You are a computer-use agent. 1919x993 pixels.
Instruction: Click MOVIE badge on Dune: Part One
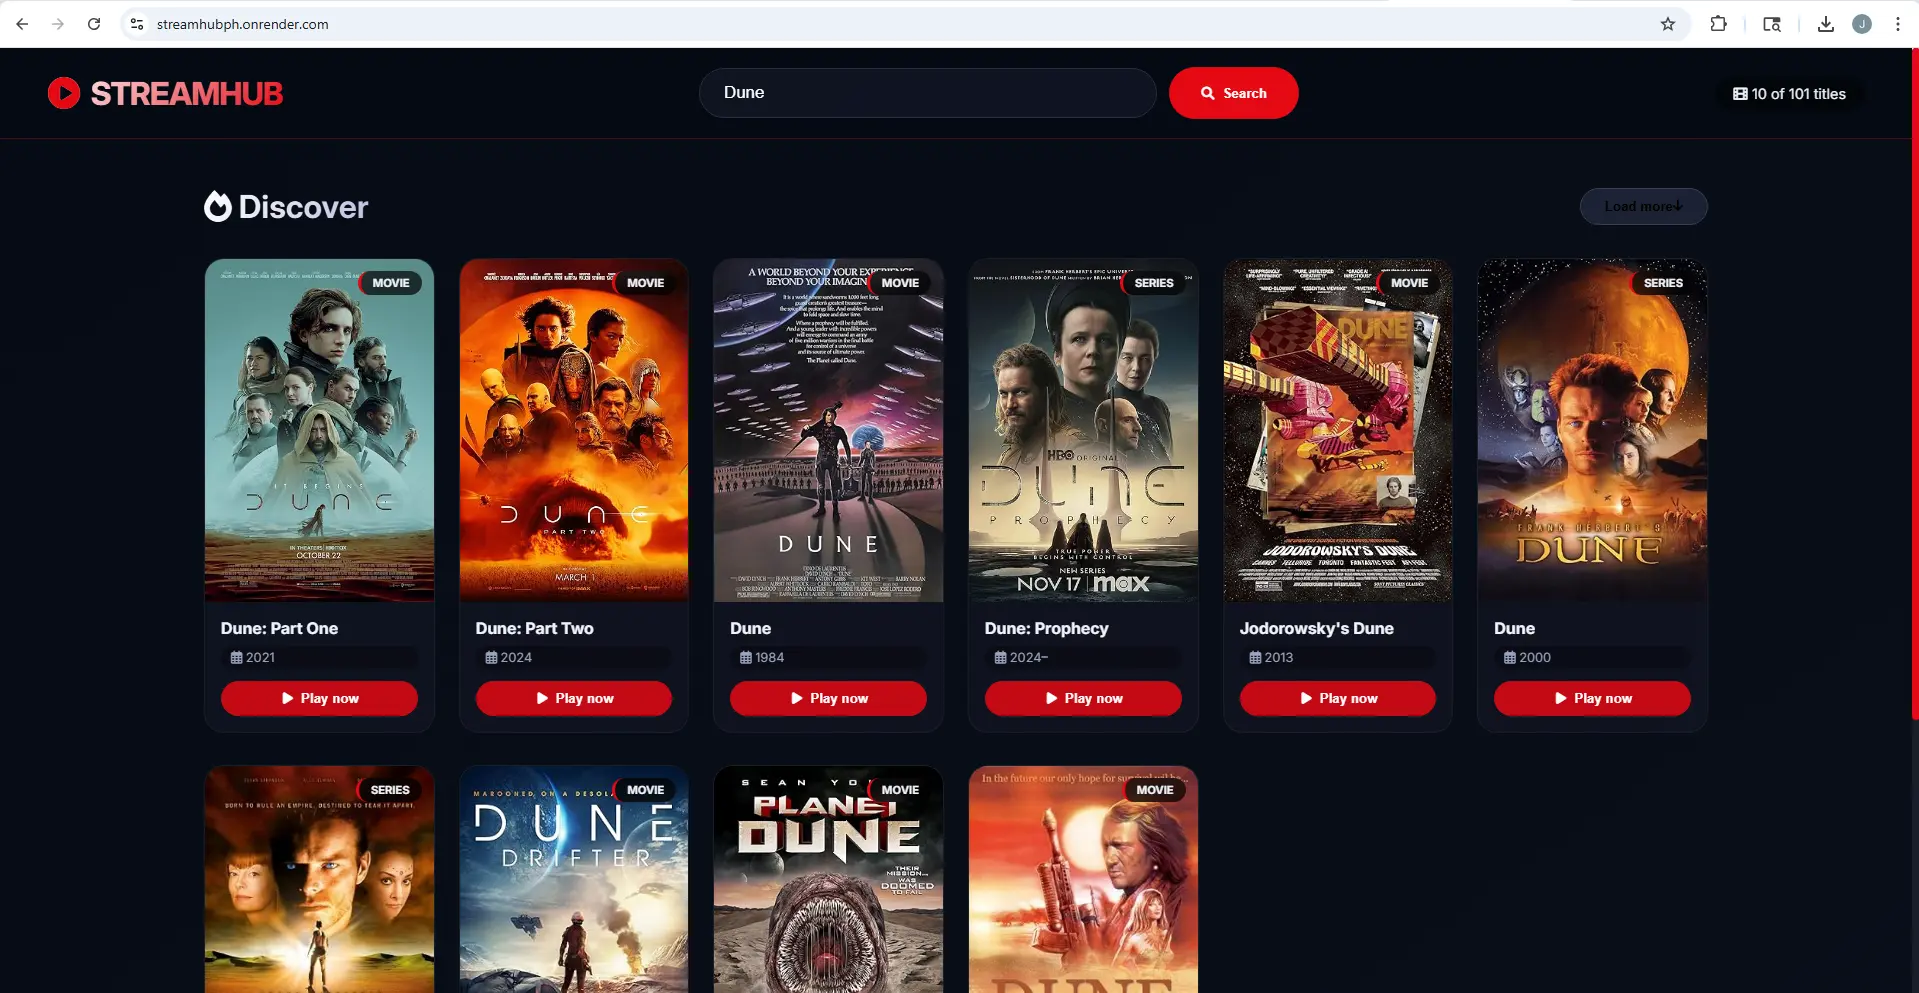pos(391,283)
